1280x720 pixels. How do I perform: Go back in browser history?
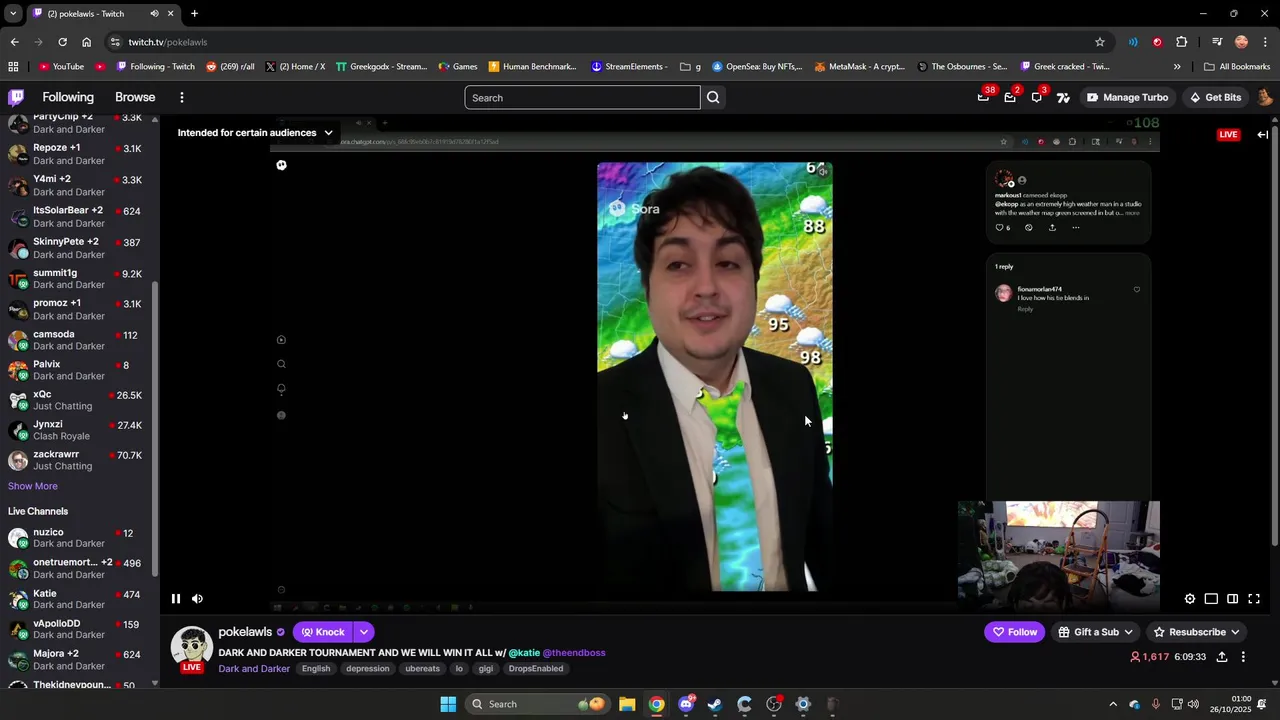(14, 42)
